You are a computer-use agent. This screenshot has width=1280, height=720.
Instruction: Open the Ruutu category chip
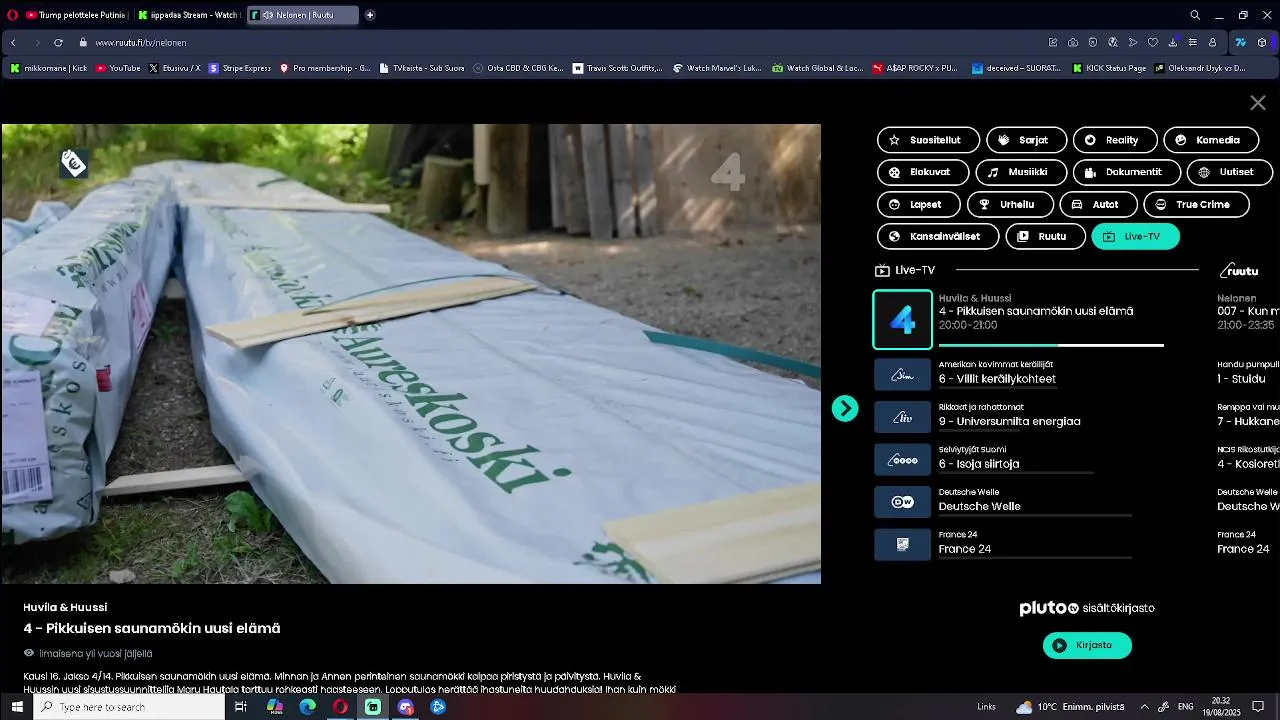pos(1045,236)
